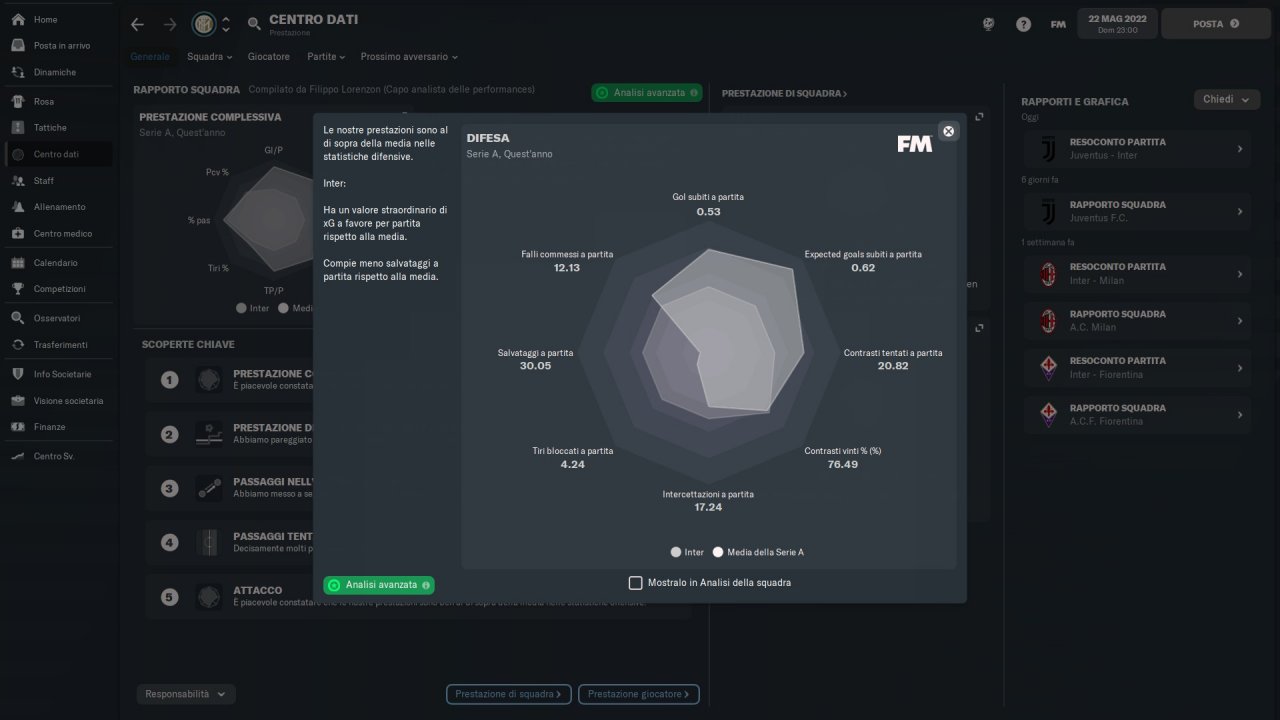The height and width of the screenshot is (720, 1280).
Task: Switch to the Giocatore tab
Action: pos(269,57)
